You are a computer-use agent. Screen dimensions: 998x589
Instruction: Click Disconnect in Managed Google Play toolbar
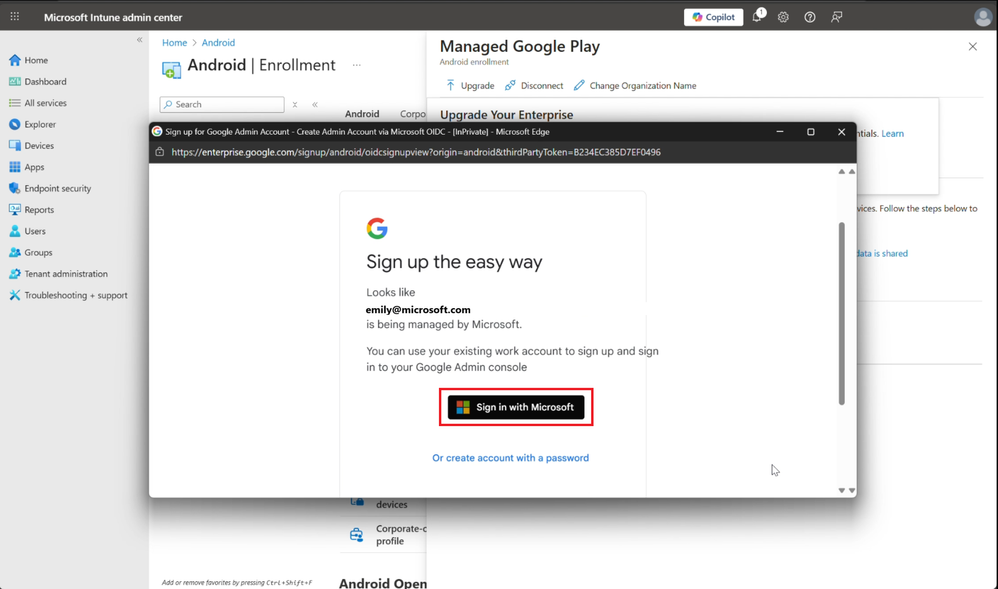[x=534, y=85]
